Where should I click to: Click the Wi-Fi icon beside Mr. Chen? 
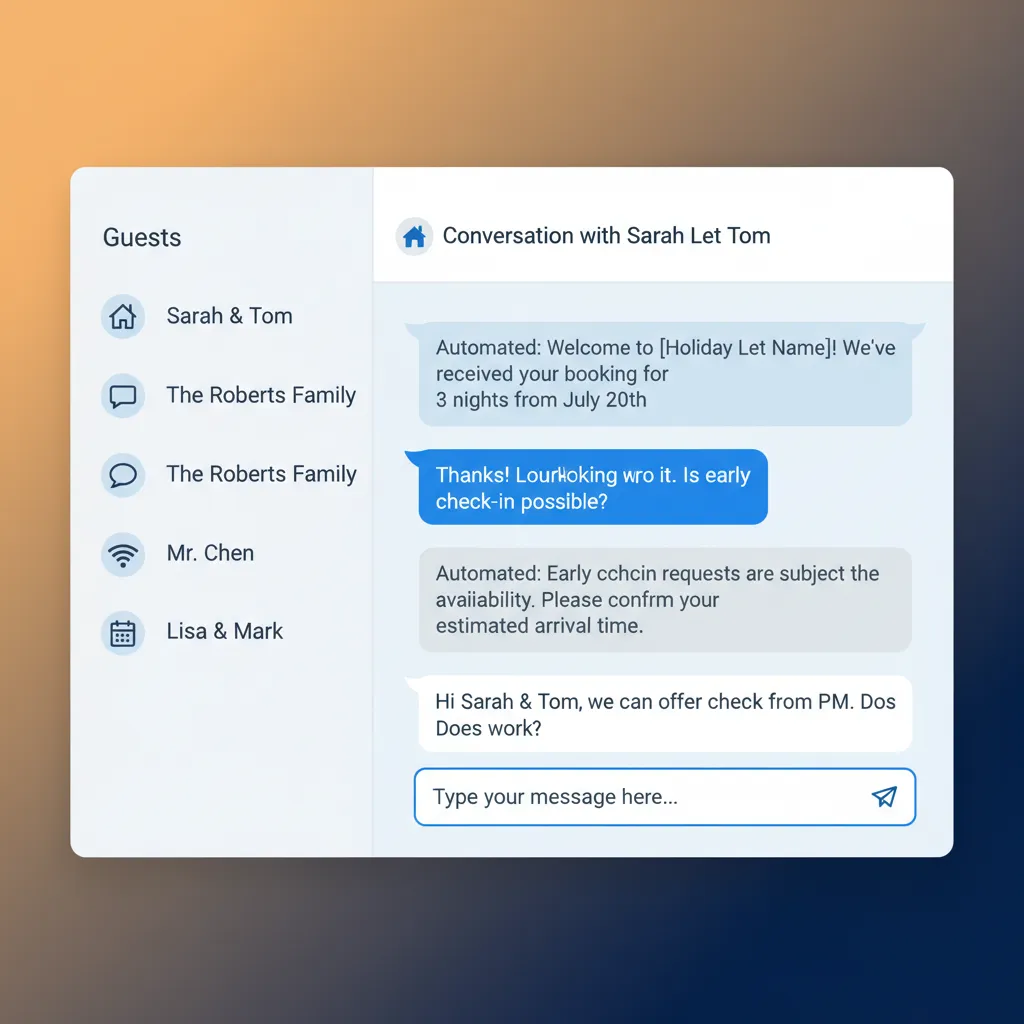click(x=123, y=554)
